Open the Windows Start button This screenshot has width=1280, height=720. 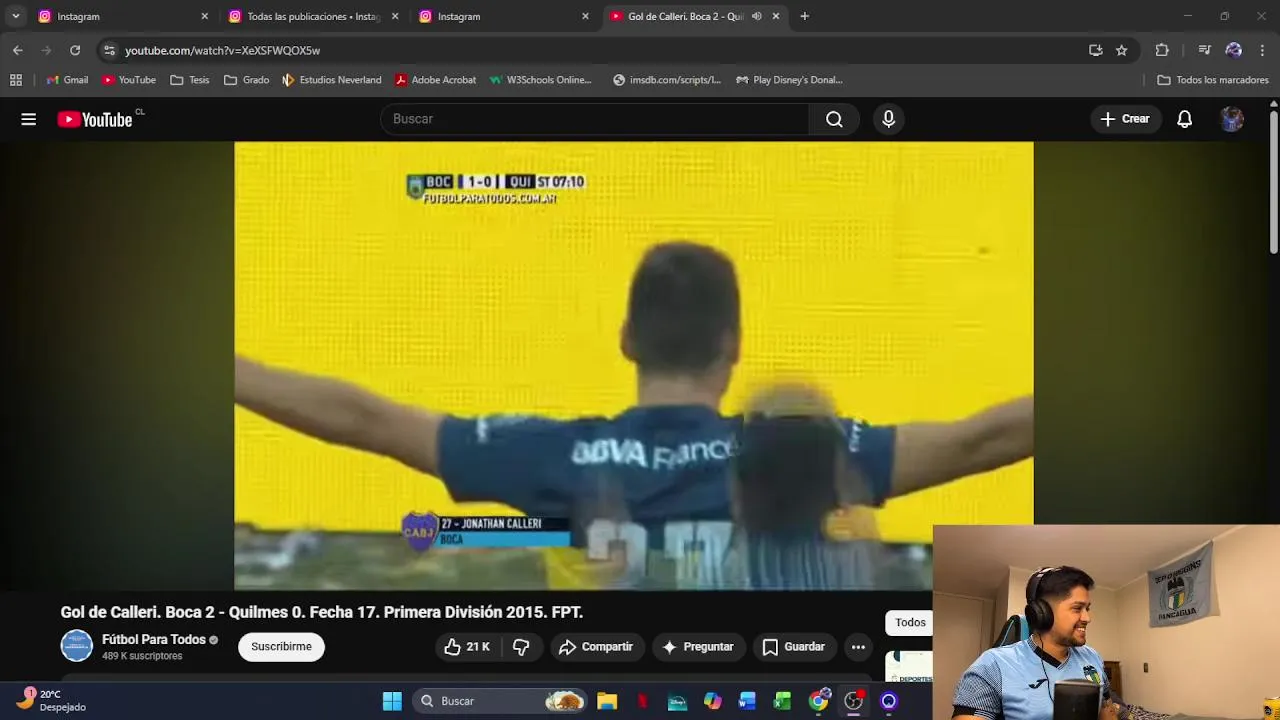pyautogui.click(x=392, y=701)
